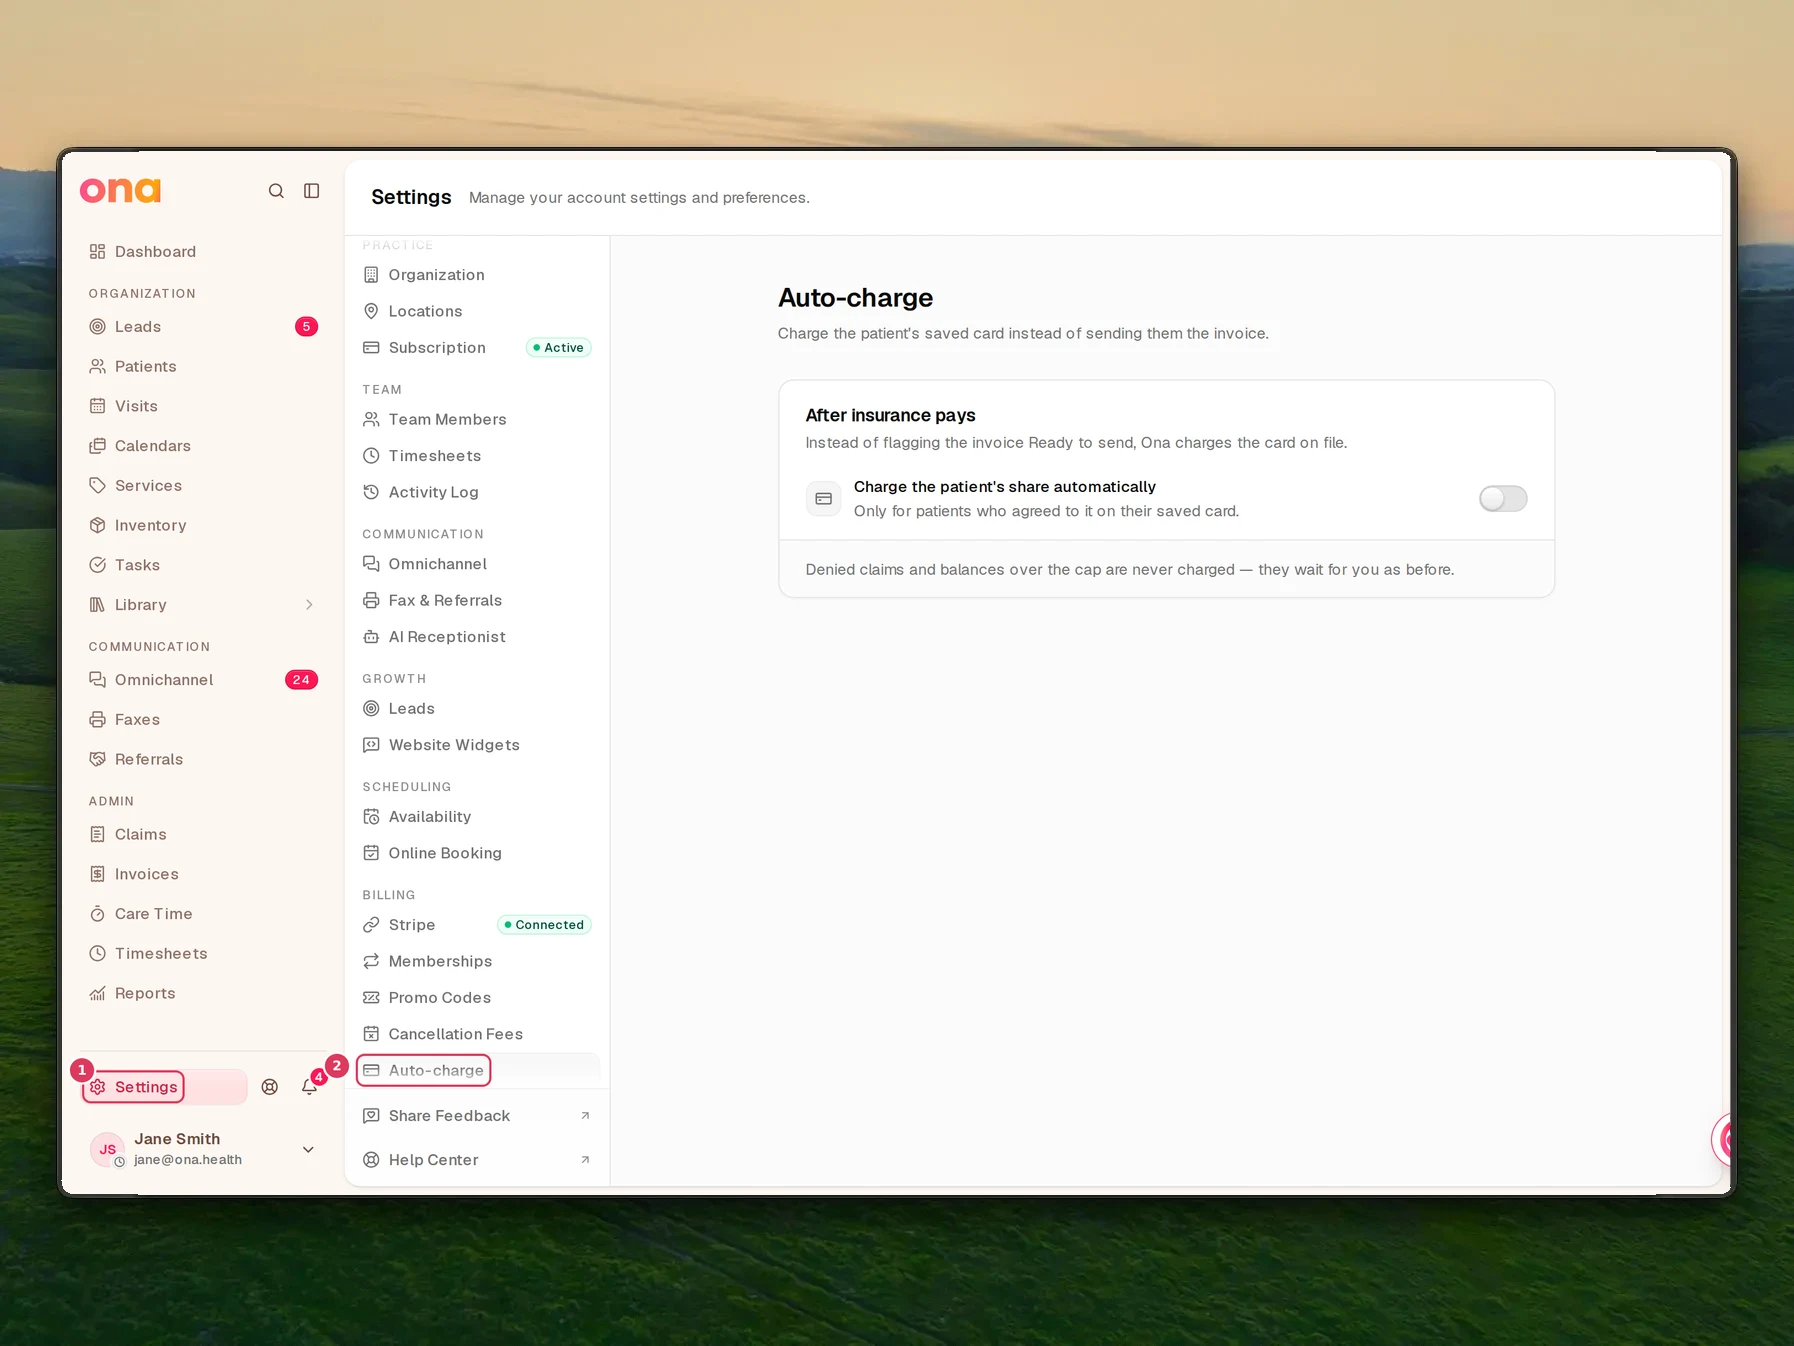Image resolution: width=1794 pixels, height=1346 pixels.
Task: Open Timesheets under Admin in main sidebar
Action: point(203,954)
